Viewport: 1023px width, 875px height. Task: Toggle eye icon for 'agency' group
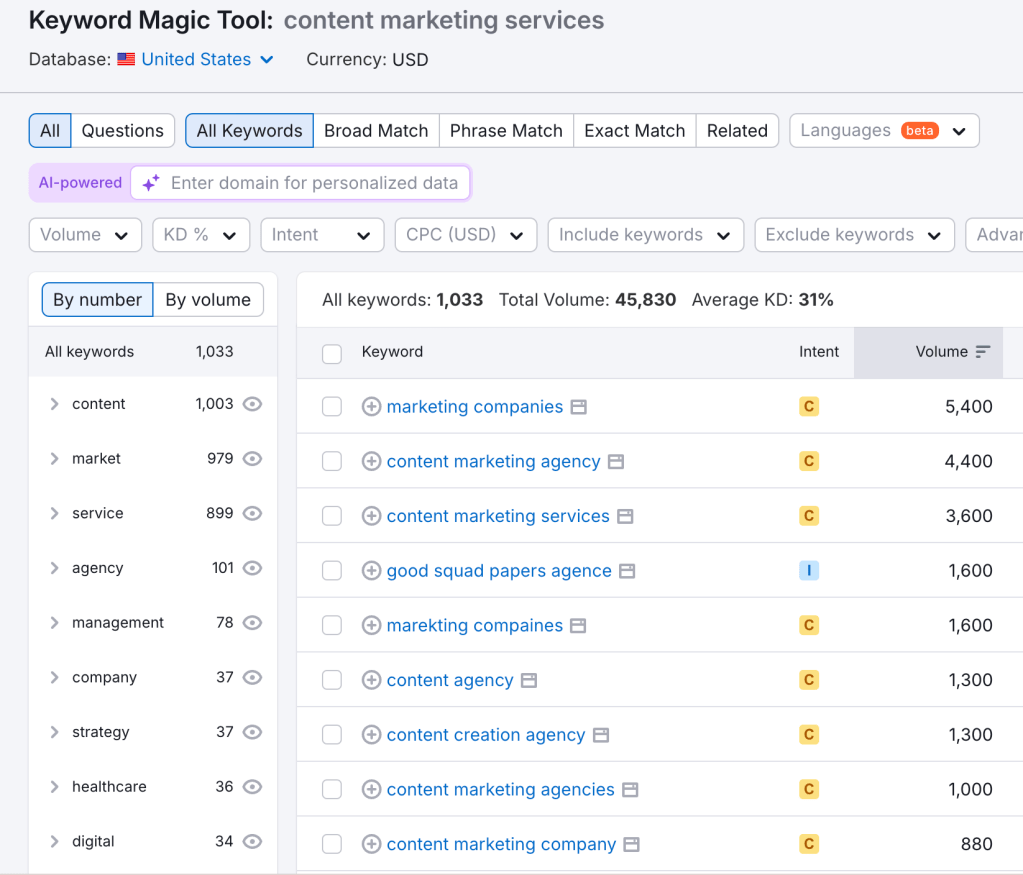[x=253, y=568]
